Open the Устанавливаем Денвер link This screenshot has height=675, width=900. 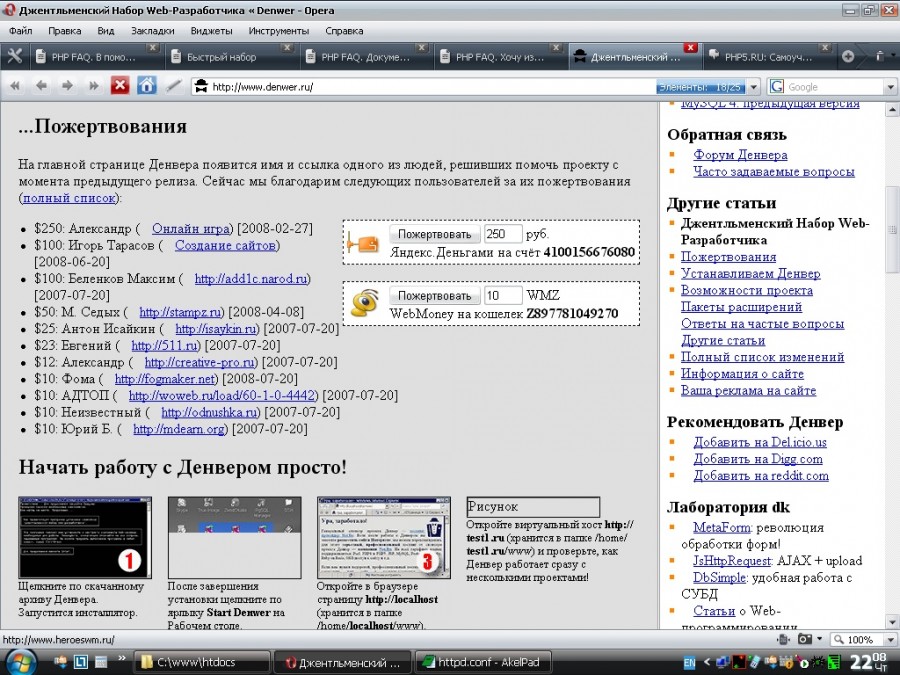coord(751,274)
